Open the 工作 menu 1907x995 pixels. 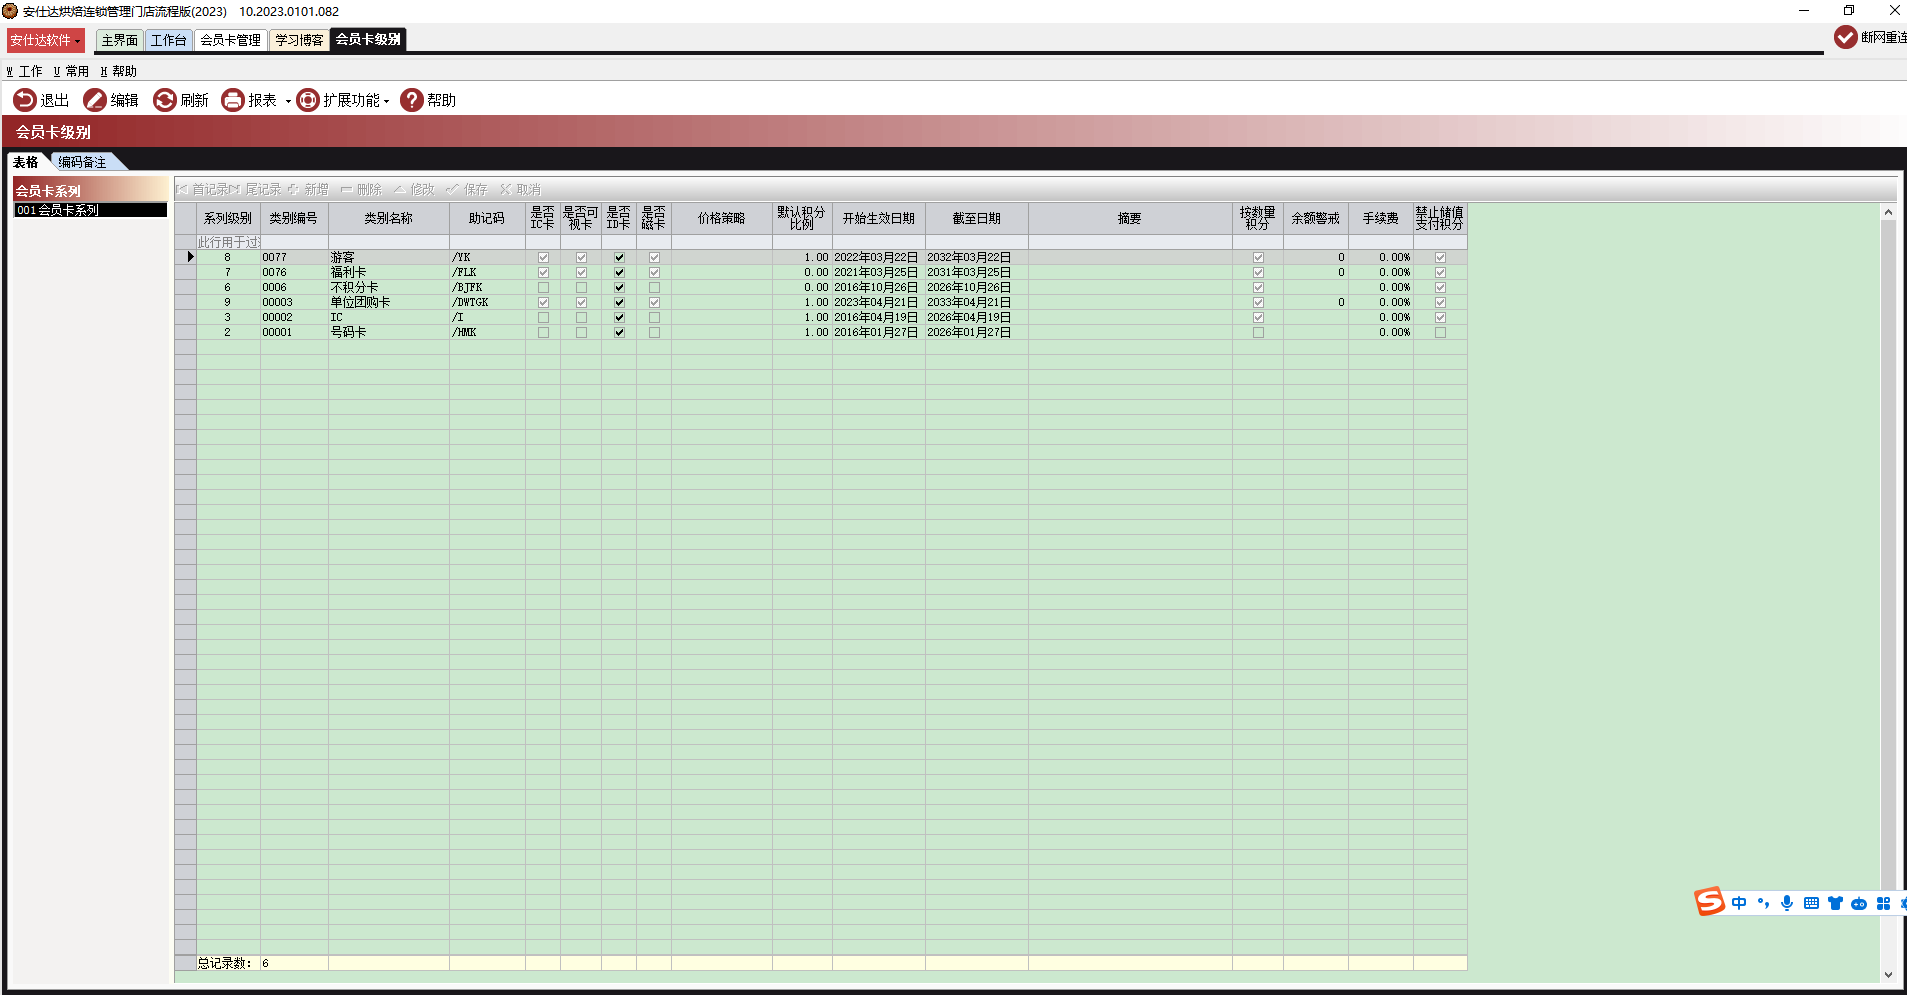pyautogui.click(x=25, y=71)
